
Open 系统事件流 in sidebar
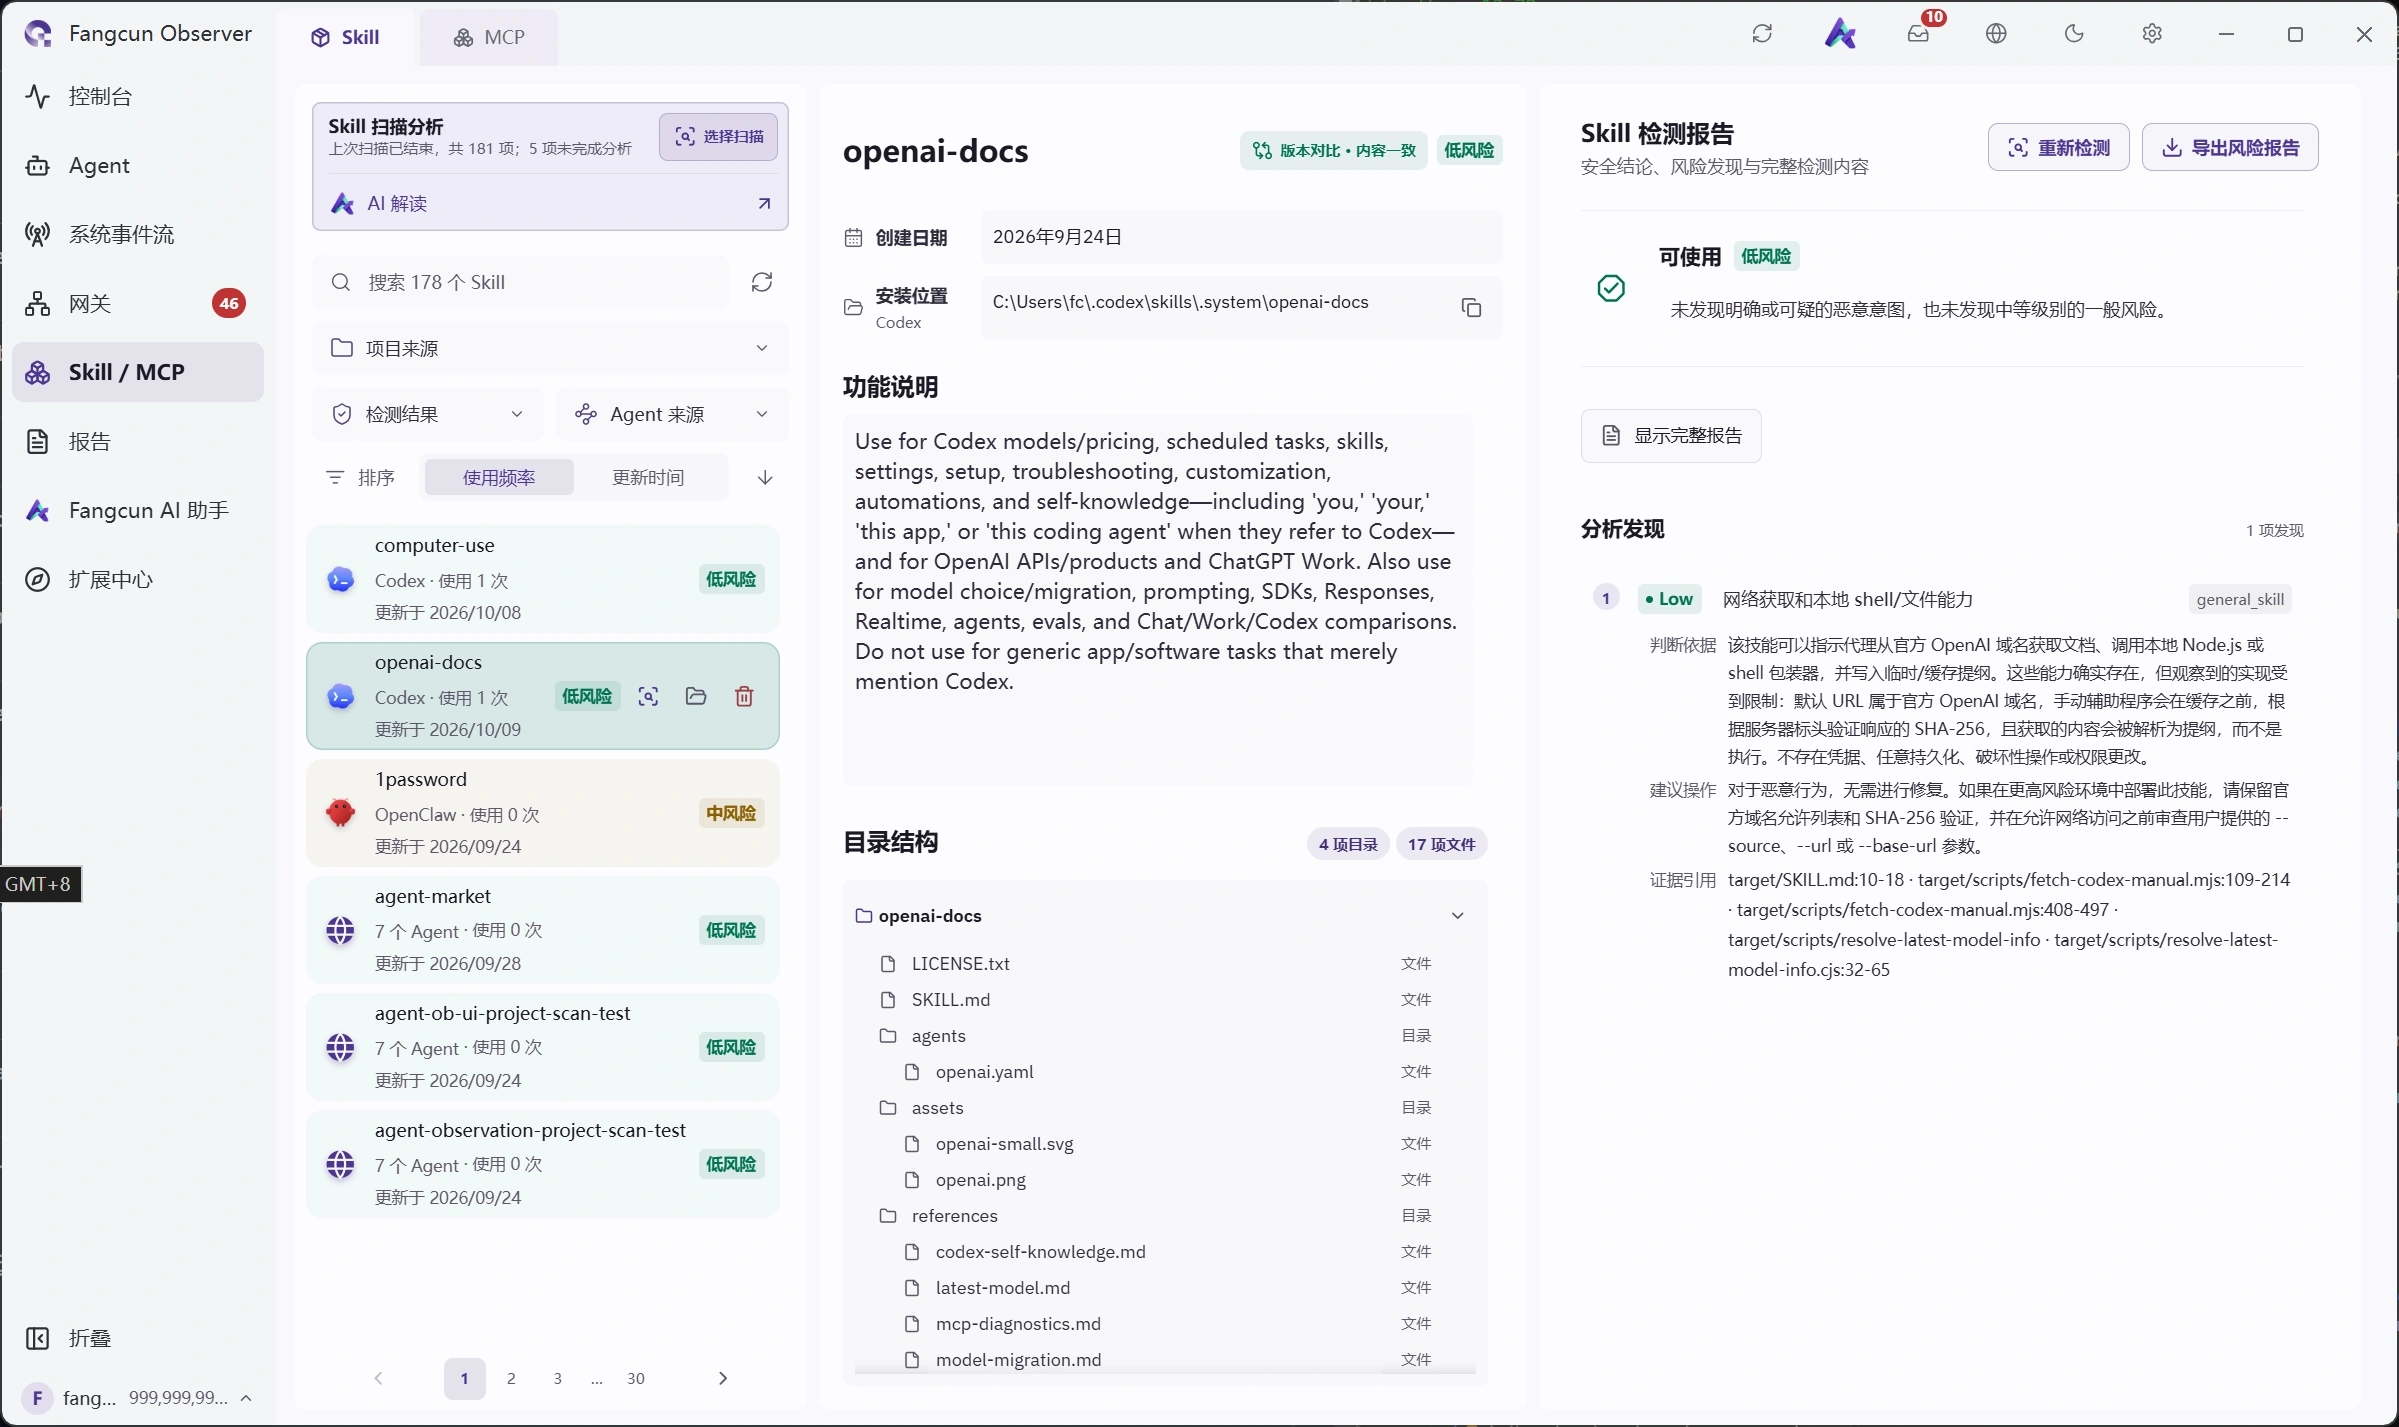[138, 234]
